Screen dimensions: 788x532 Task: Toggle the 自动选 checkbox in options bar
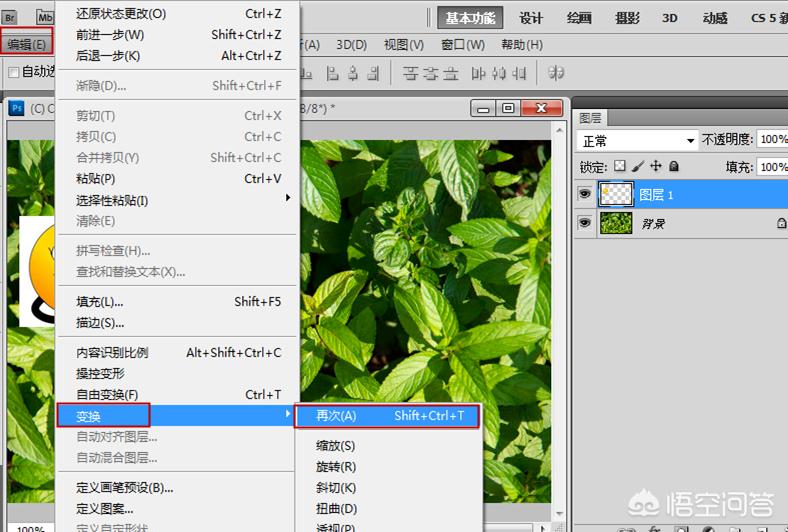[x=14, y=72]
